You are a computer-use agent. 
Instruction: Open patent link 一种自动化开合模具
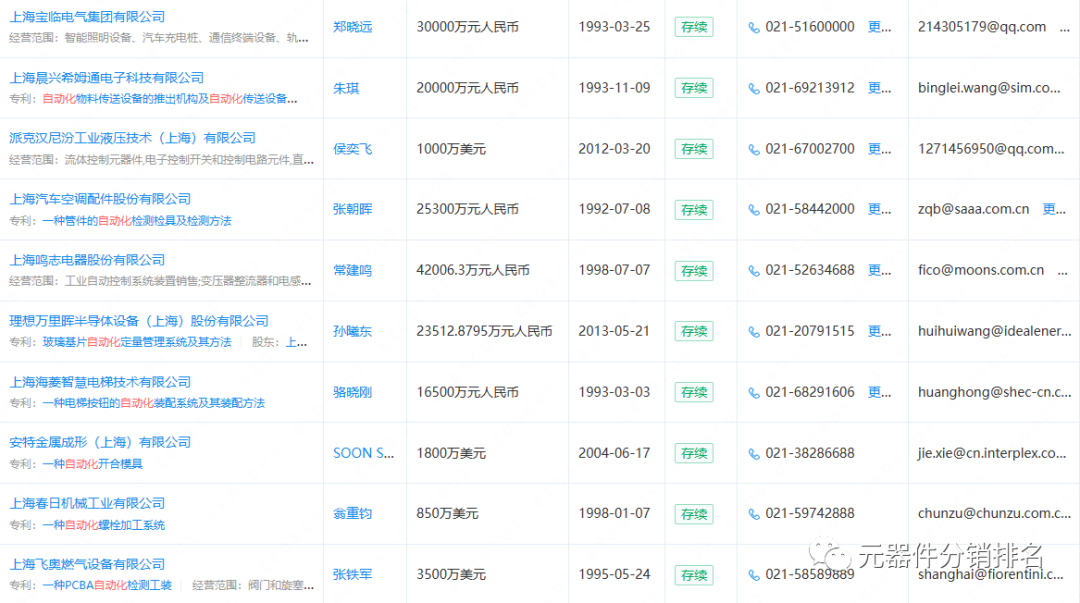[x=92, y=464]
